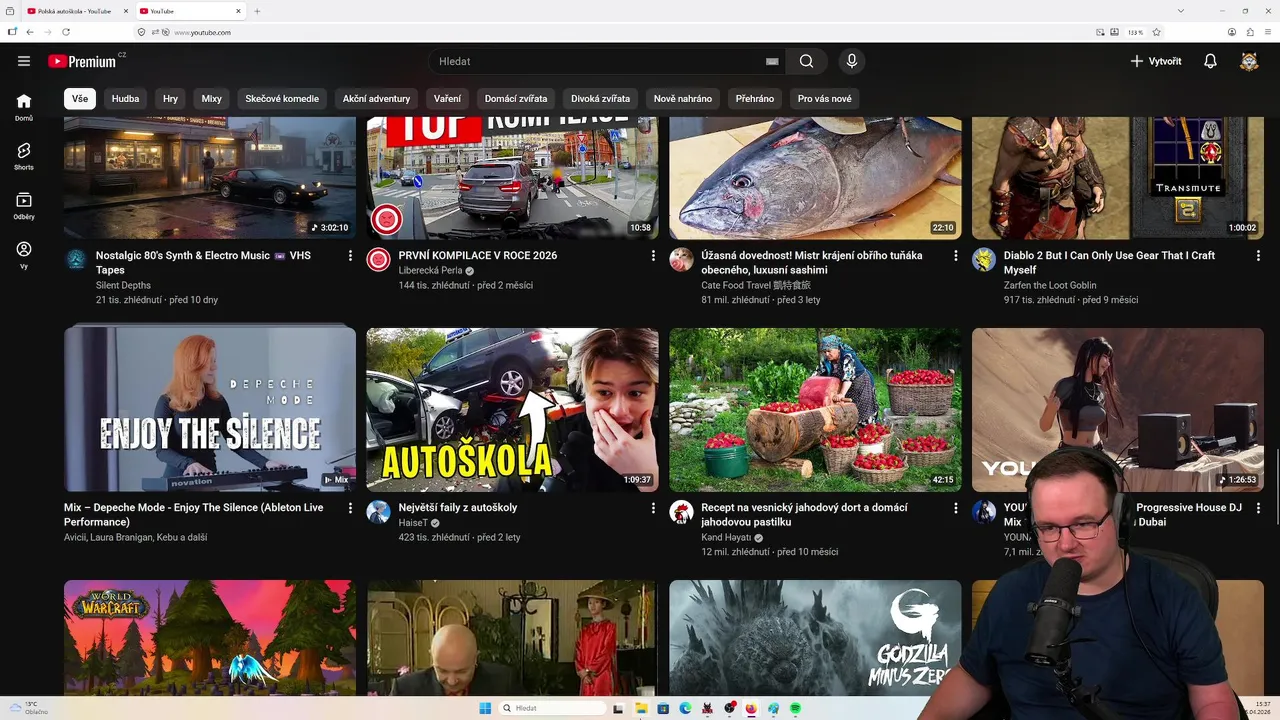This screenshot has height=720, width=1280.
Task: Open Liberecká Perla channel avatar
Action: 378,260
